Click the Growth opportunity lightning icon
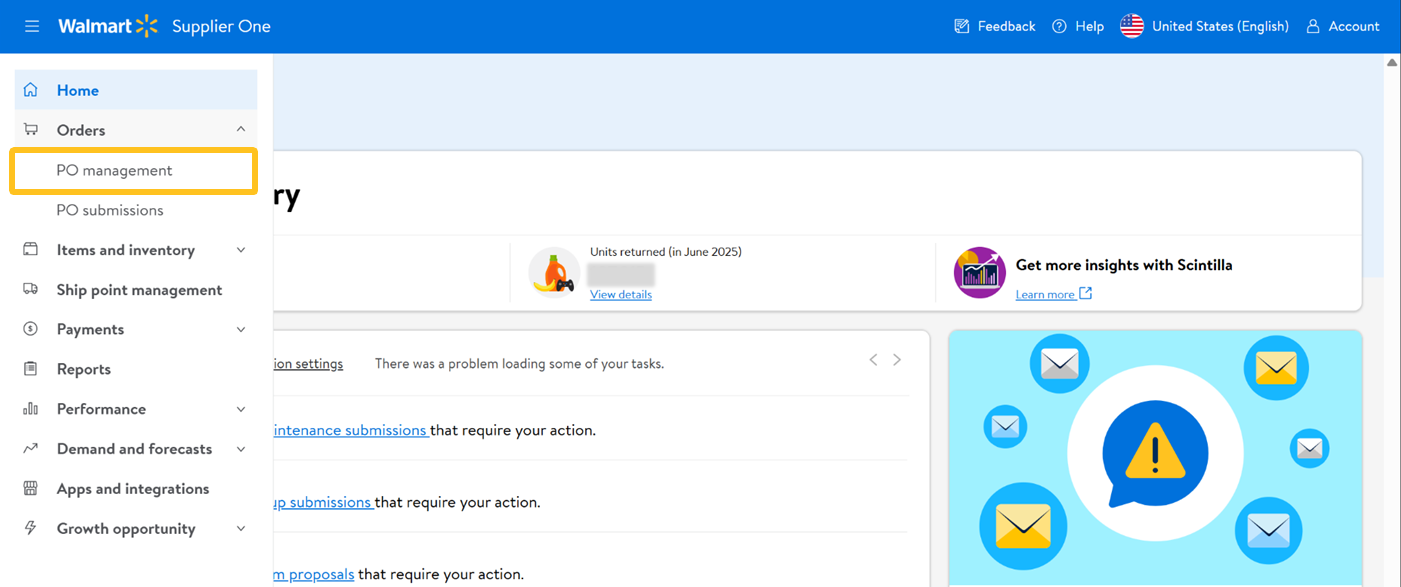The height and width of the screenshot is (587, 1401). pos(31,529)
